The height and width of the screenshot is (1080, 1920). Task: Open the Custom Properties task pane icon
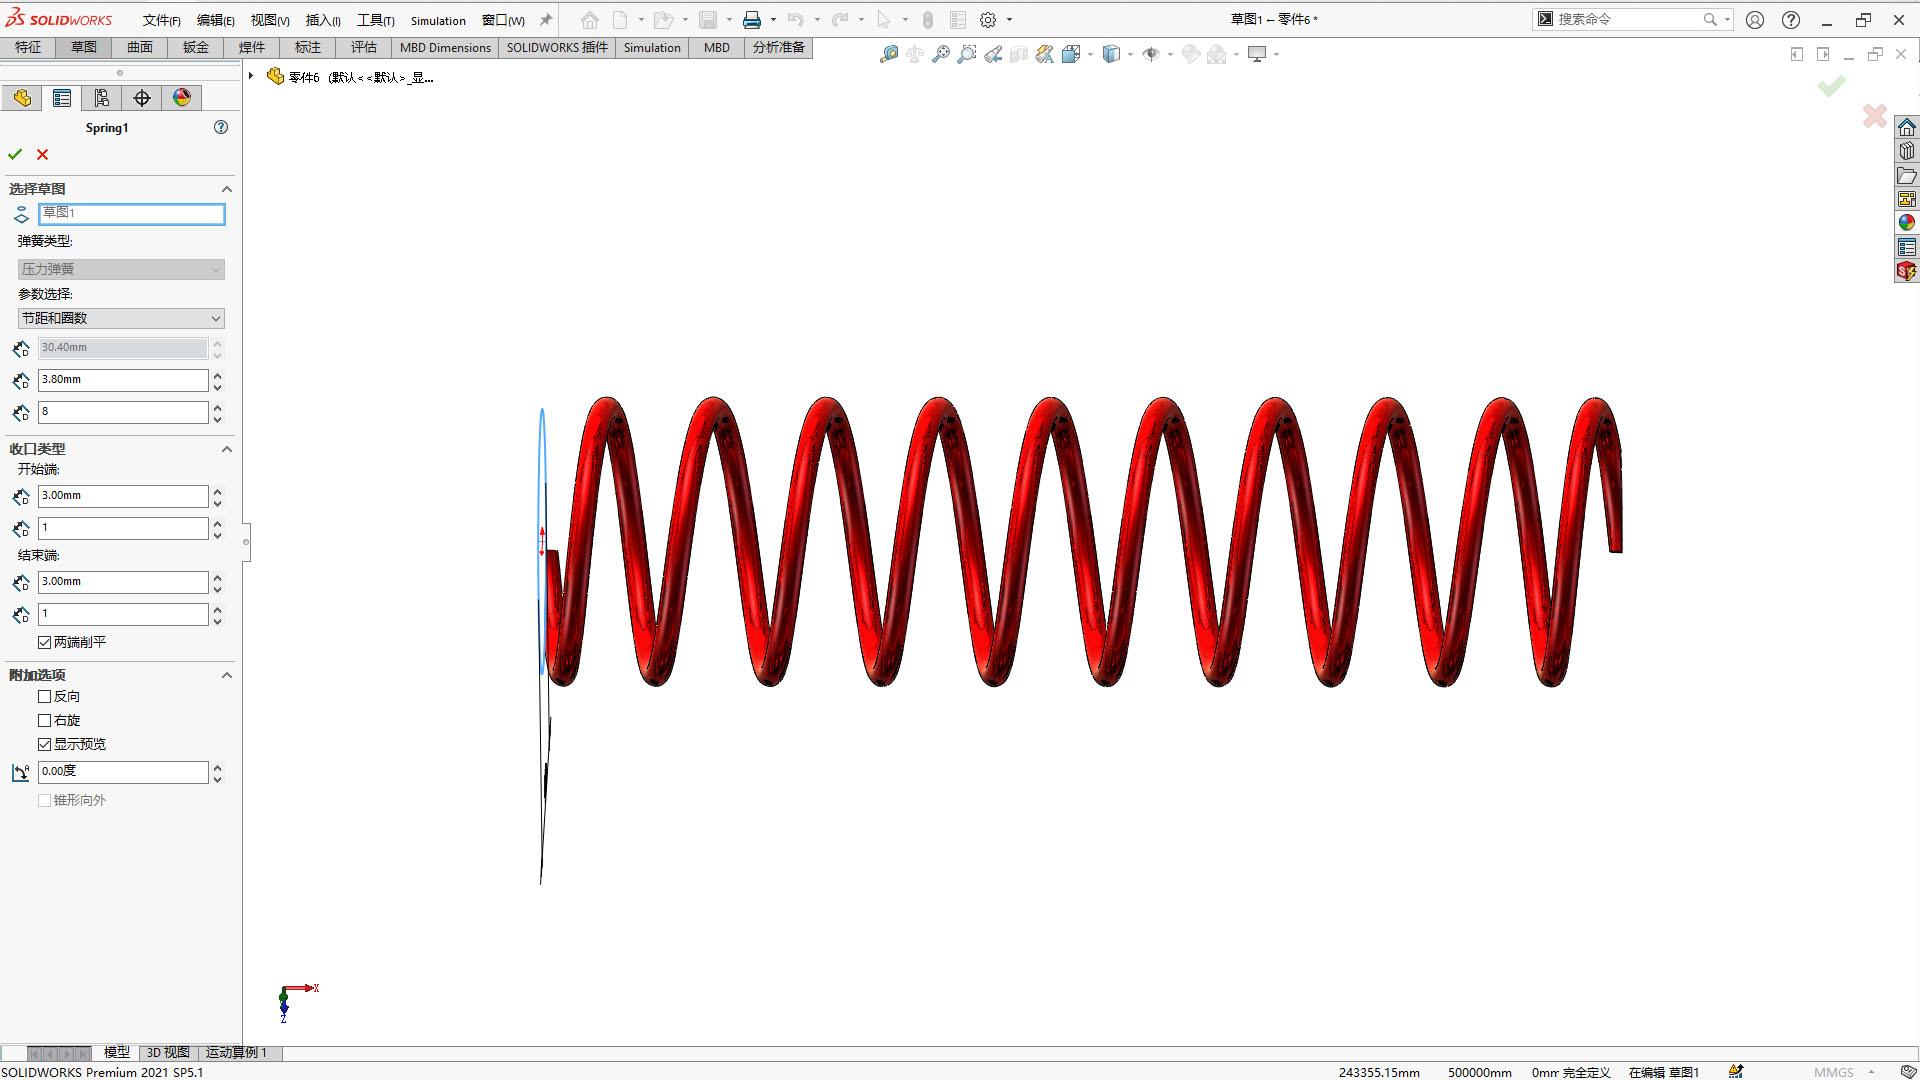(x=1907, y=247)
